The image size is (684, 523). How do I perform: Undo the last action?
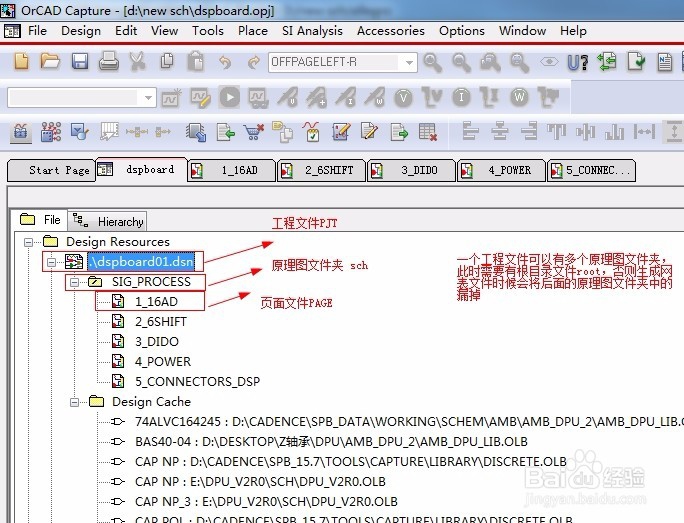pyautogui.click(x=225, y=62)
